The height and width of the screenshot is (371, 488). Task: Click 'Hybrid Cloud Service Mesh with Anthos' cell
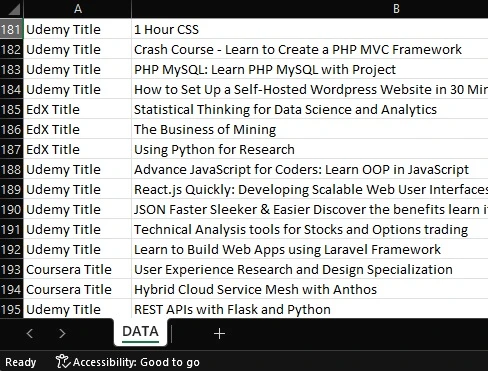(310, 289)
